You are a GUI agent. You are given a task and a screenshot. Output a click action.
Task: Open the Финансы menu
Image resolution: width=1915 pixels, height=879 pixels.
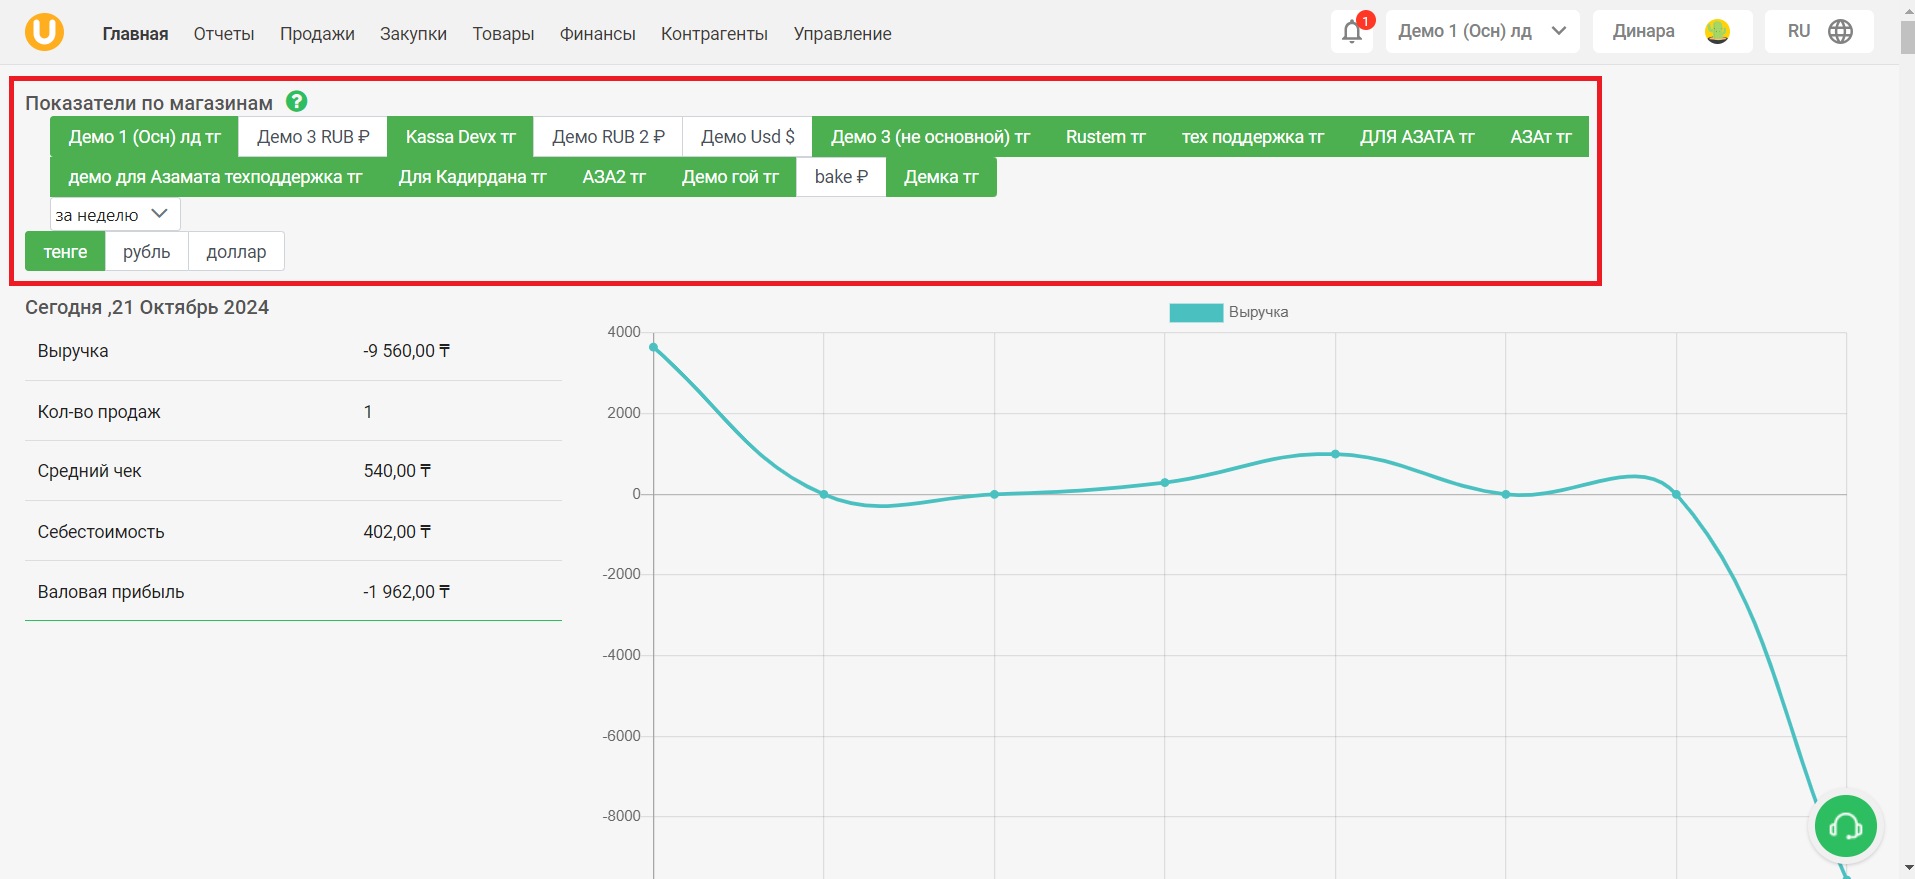597,34
